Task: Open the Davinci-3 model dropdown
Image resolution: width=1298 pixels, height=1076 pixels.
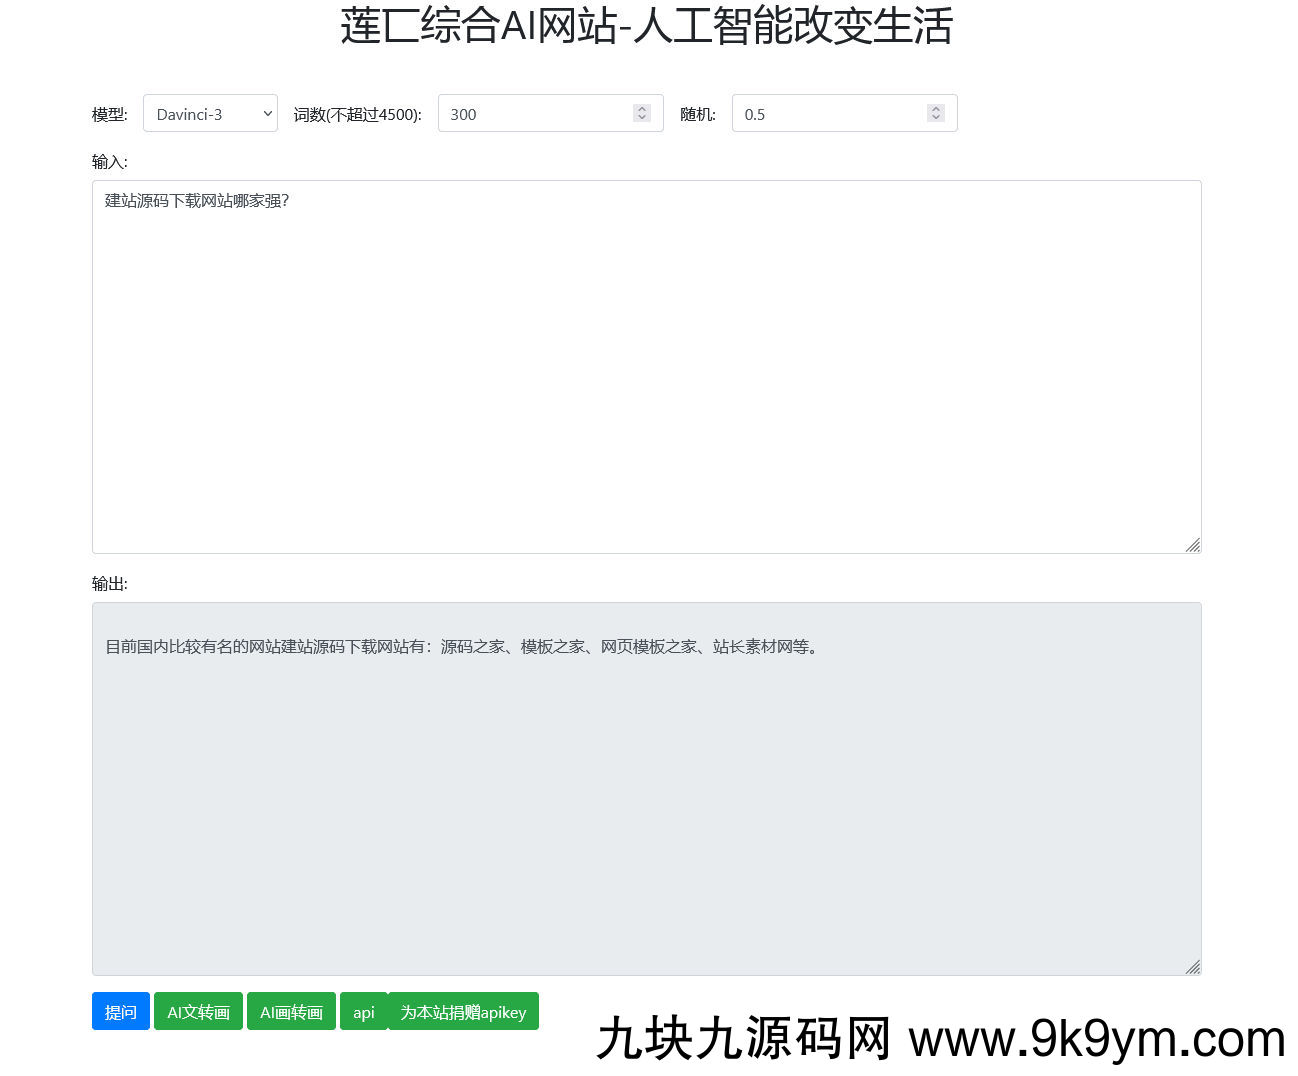Action: [210, 114]
